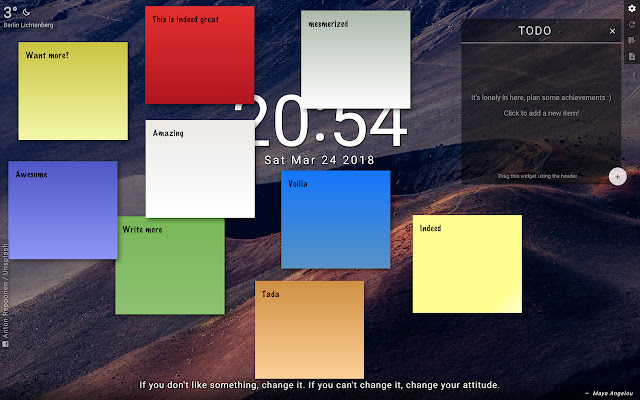Open settings via the gear icon

[x=631, y=9]
